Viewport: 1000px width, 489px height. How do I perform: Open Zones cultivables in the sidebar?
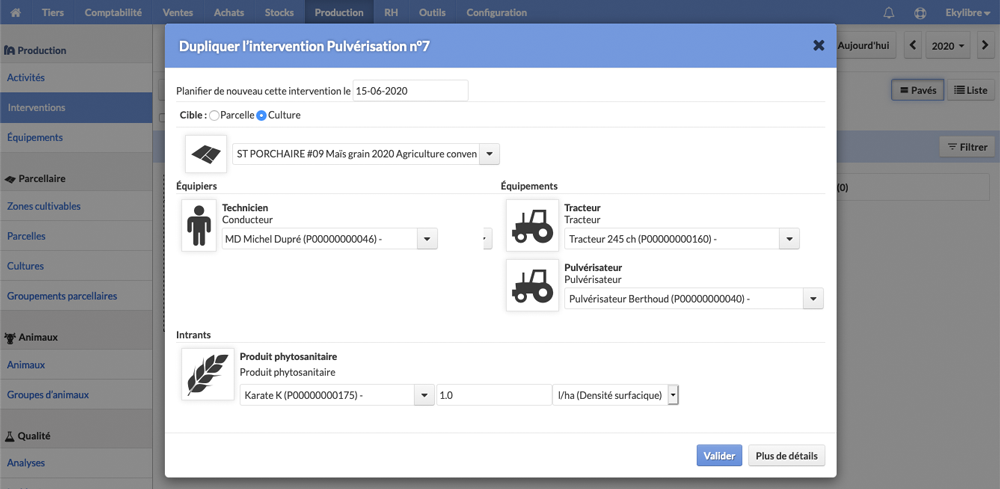coord(76,207)
